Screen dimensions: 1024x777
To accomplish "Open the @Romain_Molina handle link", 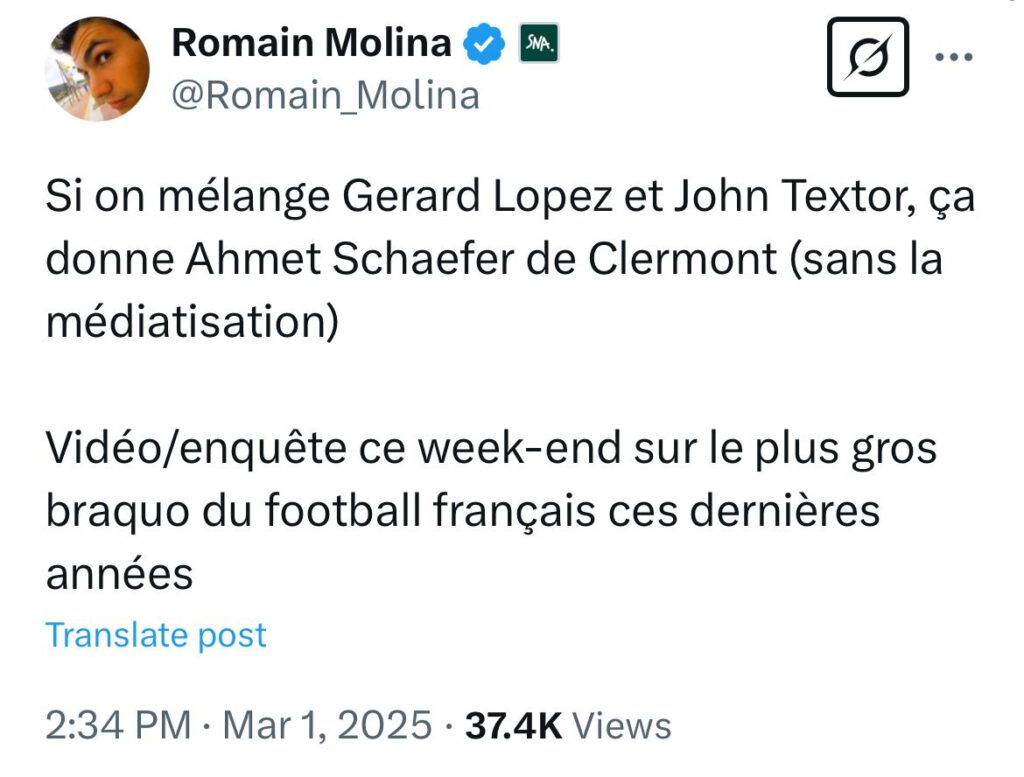I will pos(326,96).
